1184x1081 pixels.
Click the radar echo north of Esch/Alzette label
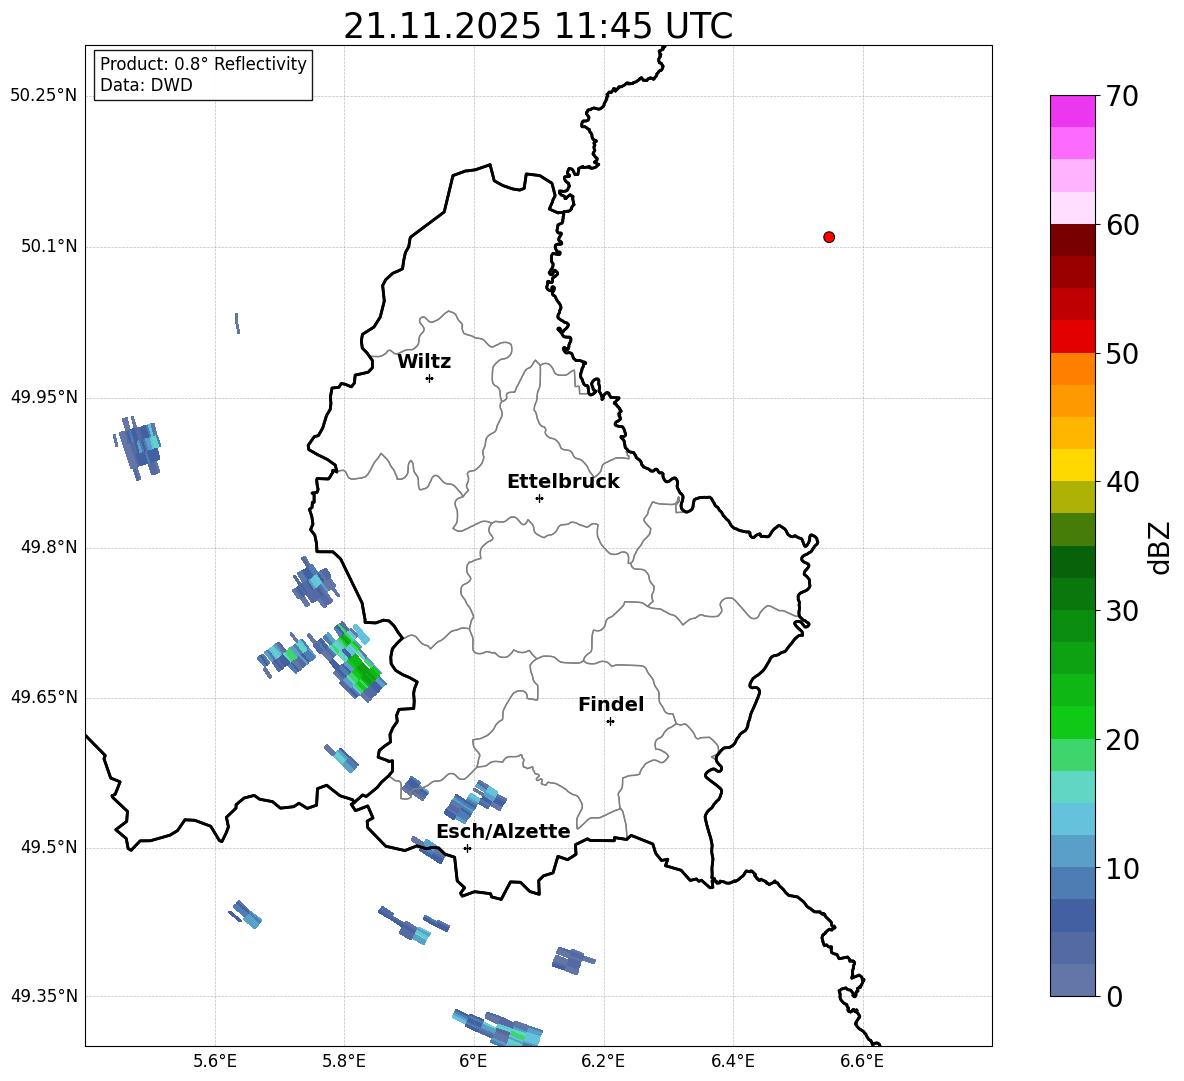[476, 802]
